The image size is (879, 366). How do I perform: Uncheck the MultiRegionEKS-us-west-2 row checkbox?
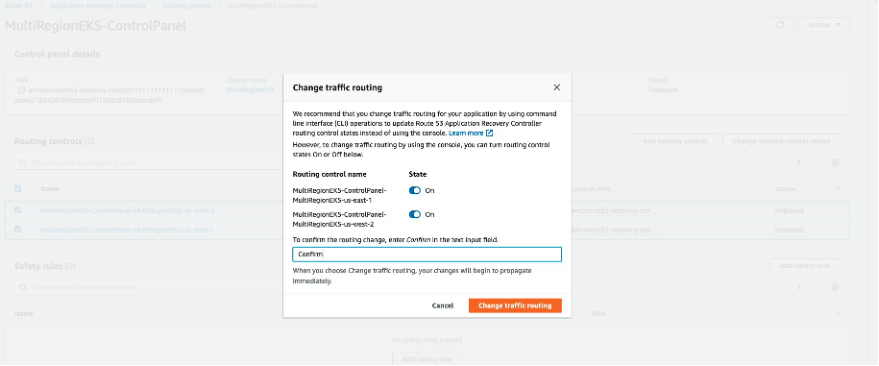pyautogui.click(x=18, y=210)
